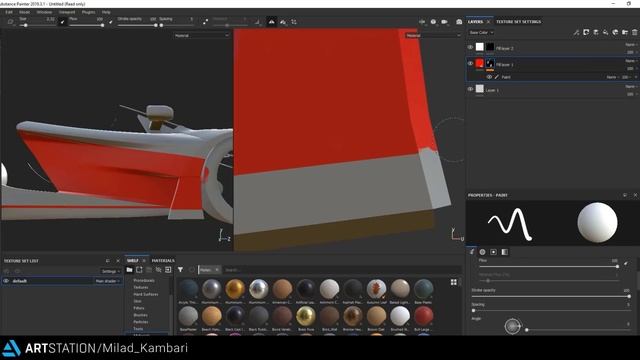Open the Settings dropdown in Texture Set List
This screenshot has height=360, width=640.
[x=111, y=271]
